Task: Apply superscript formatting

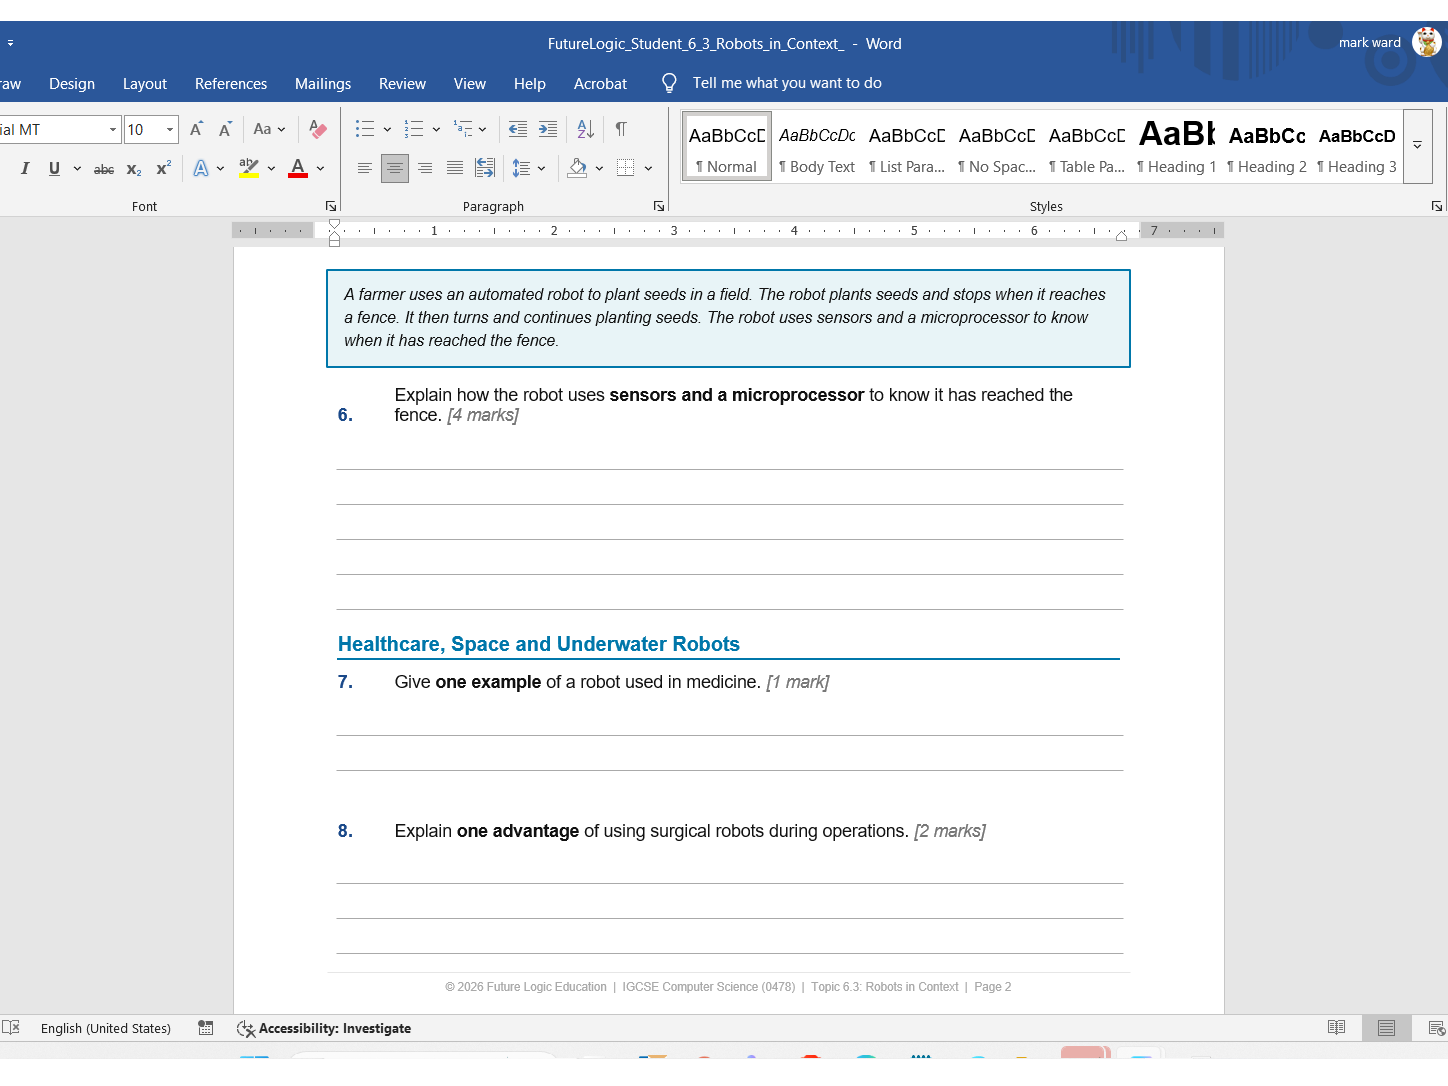Action: point(163,169)
